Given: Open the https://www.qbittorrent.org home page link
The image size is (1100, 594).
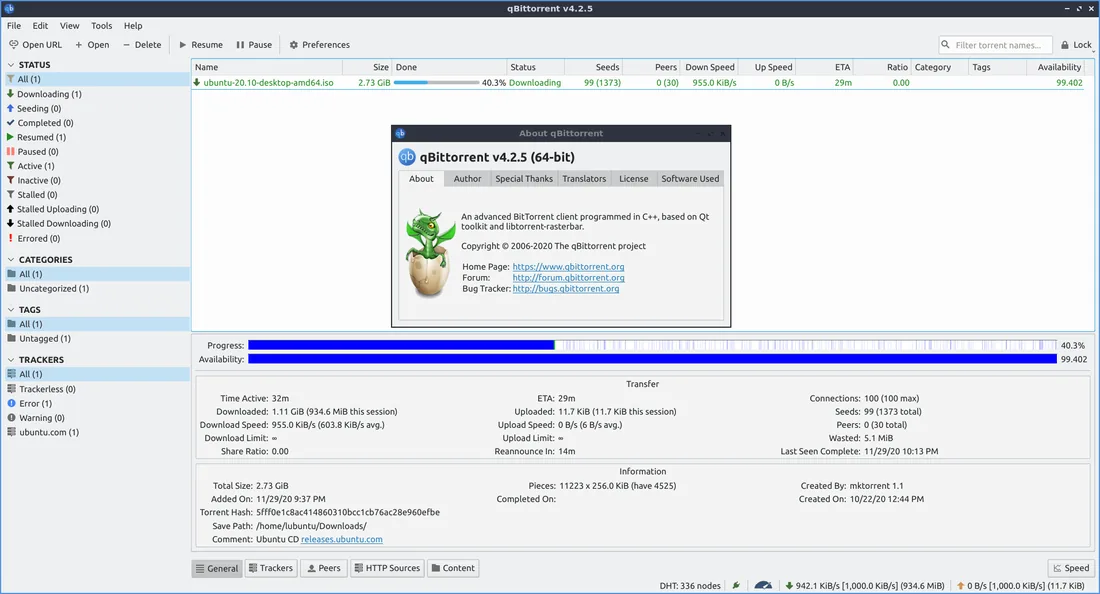Looking at the screenshot, I should pos(568,267).
